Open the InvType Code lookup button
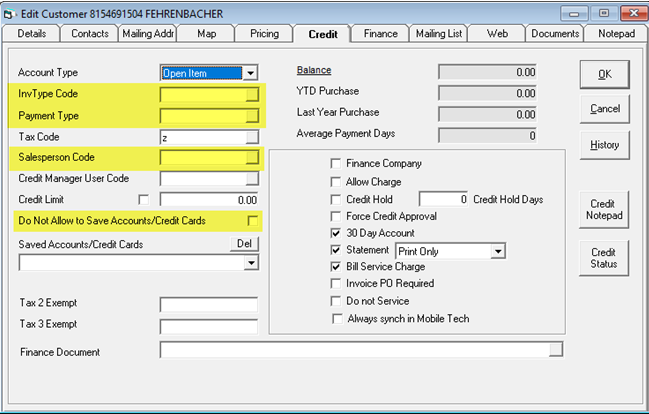 click(252, 95)
